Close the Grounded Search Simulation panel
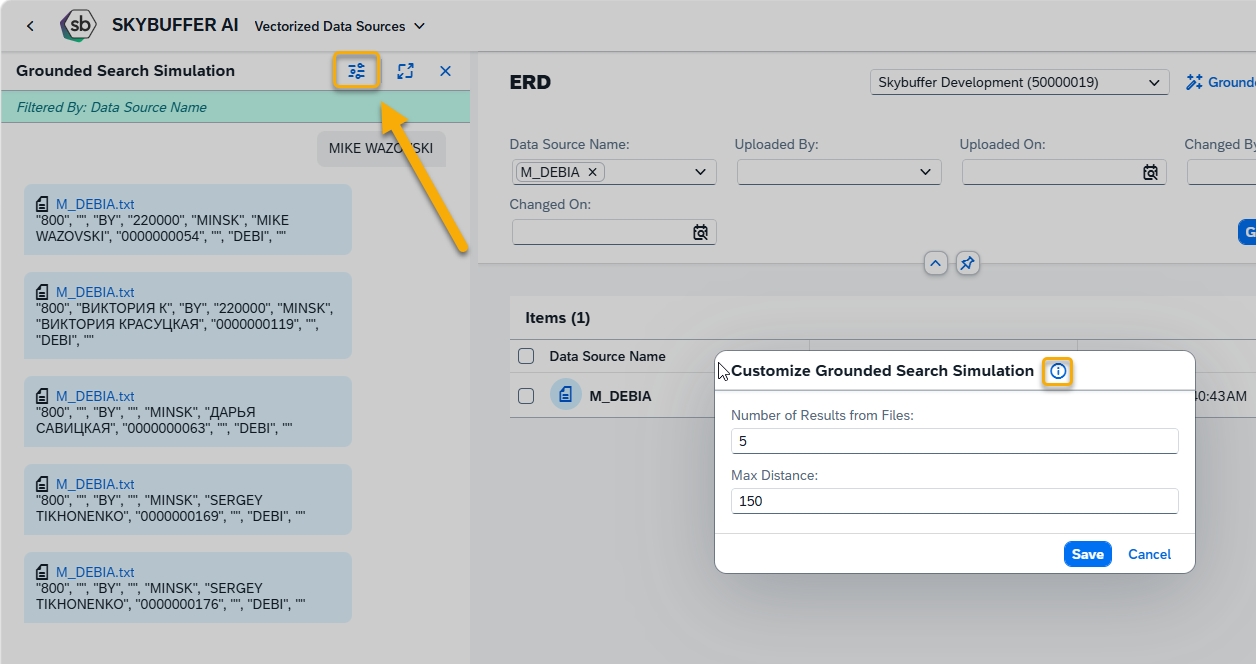The height and width of the screenshot is (664, 1256). click(x=446, y=71)
